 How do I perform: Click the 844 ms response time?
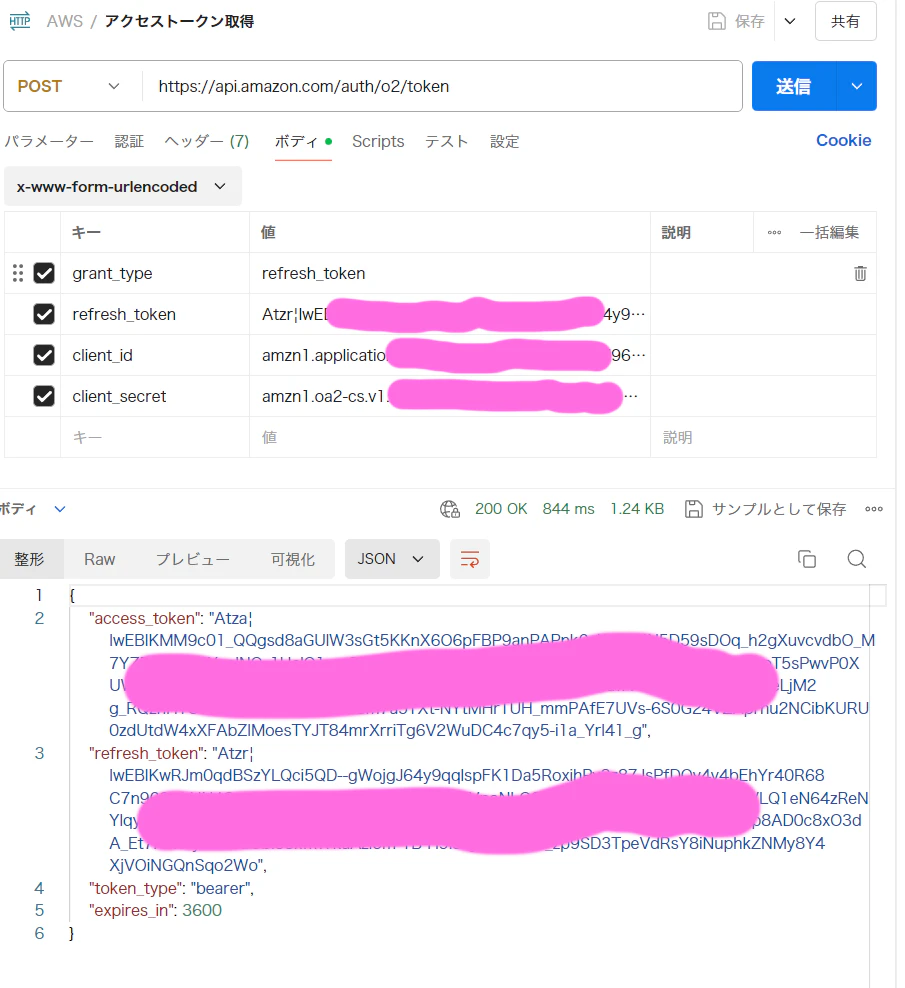(568, 508)
